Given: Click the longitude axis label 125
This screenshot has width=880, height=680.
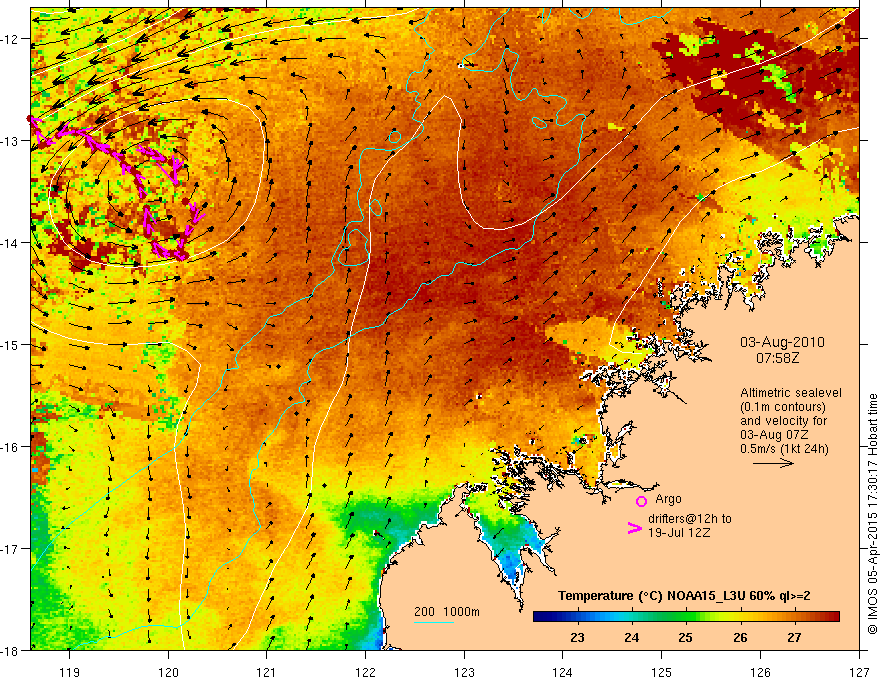Looking at the screenshot, I should coord(662,672).
